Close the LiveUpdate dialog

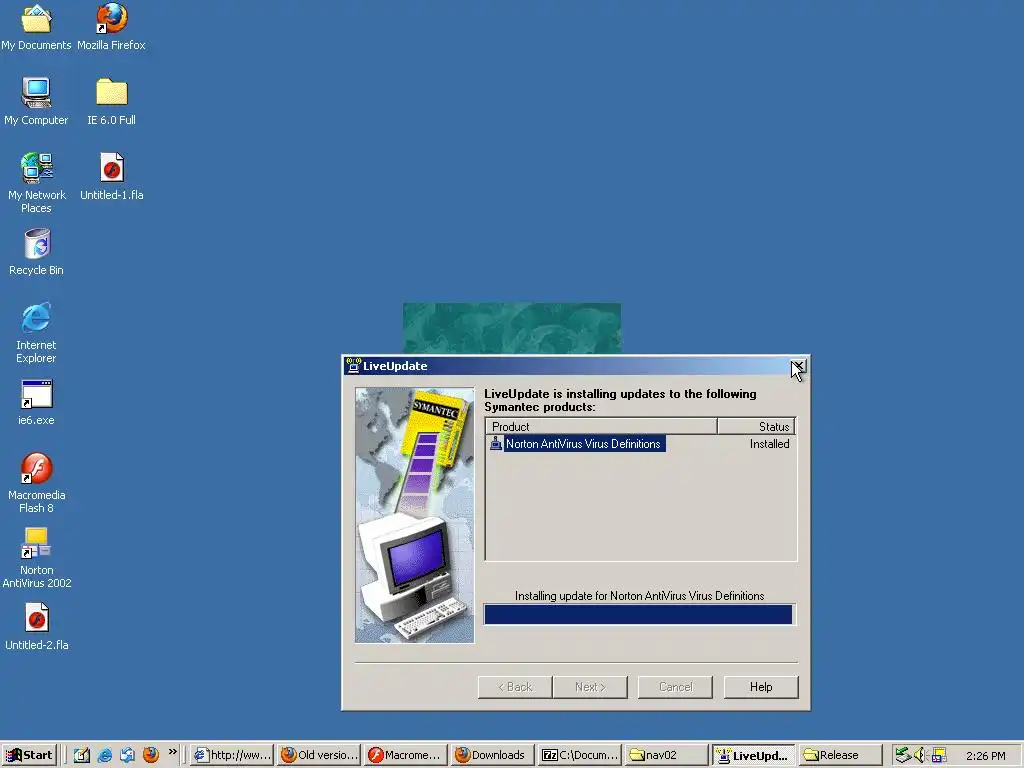tap(798, 366)
